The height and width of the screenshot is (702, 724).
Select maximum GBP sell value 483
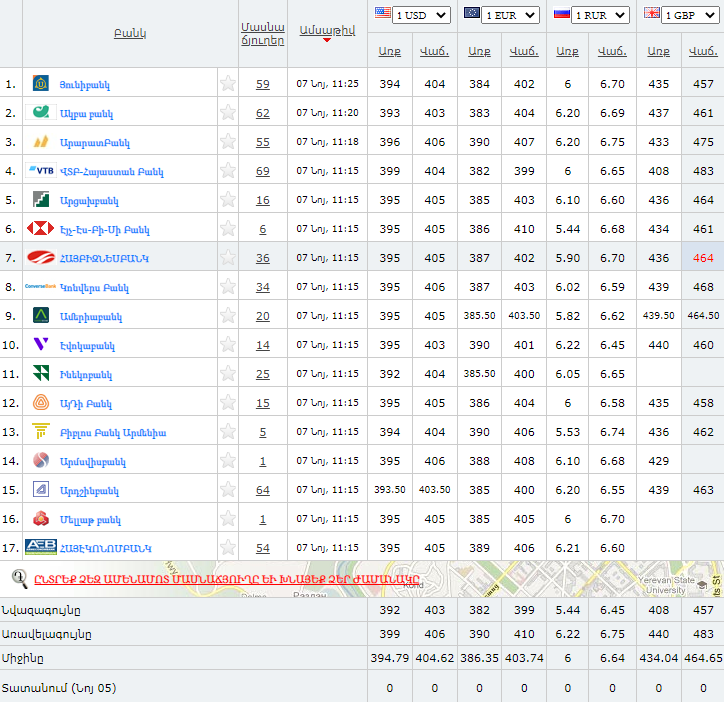coord(703,634)
